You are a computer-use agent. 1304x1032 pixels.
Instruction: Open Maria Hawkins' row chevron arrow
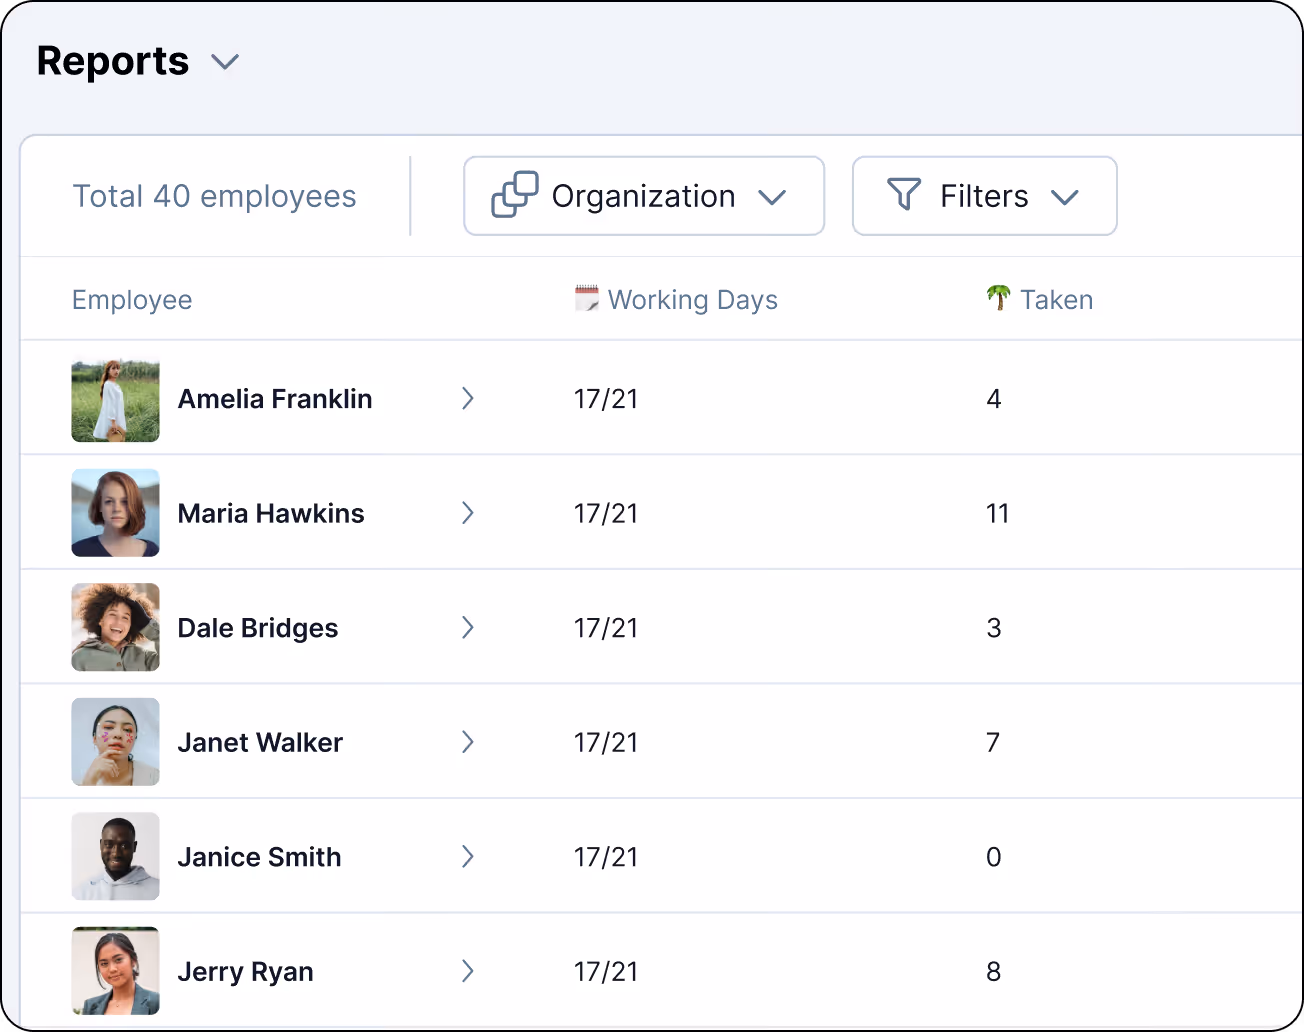tap(467, 513)
